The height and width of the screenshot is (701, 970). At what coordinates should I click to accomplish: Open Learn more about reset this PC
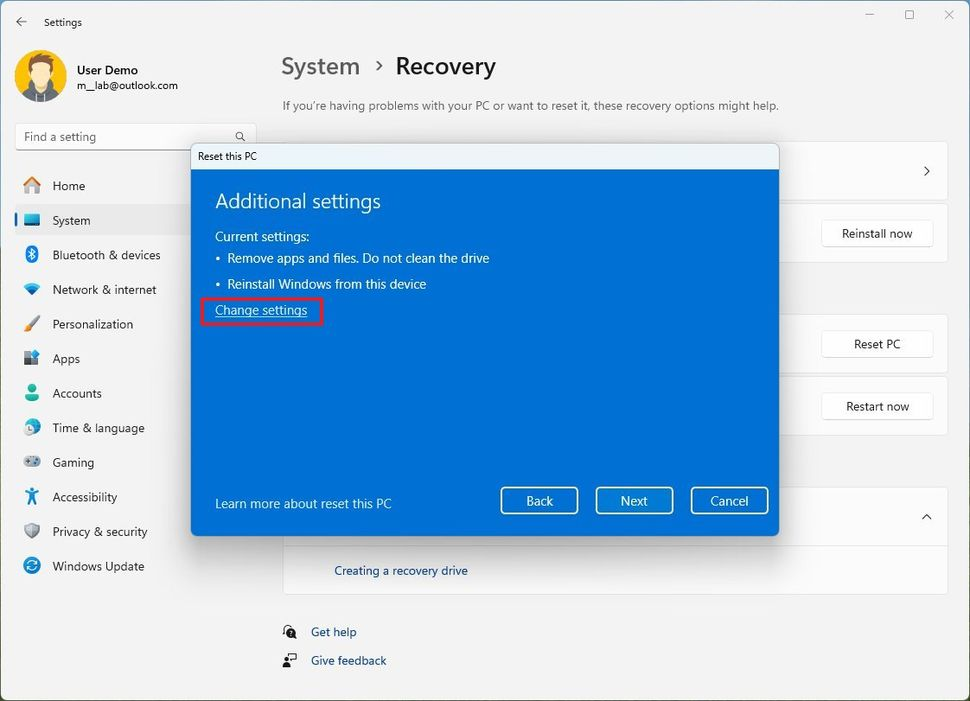point(303,504)
